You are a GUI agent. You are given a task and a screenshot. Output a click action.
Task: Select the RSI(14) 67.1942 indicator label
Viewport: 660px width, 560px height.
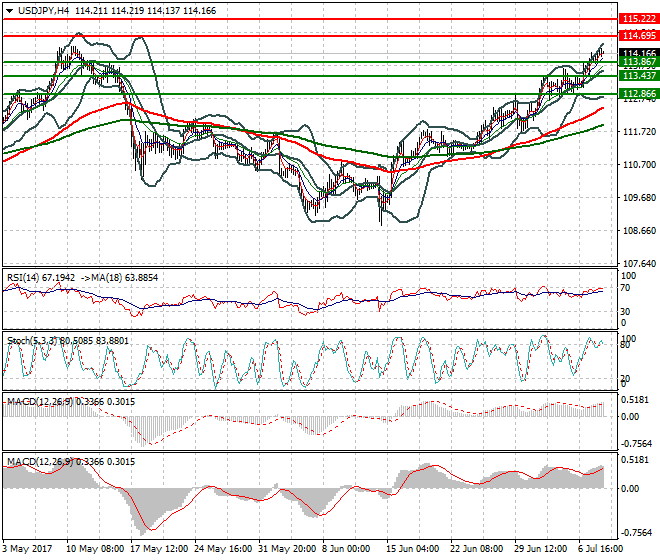coord(41,278)
